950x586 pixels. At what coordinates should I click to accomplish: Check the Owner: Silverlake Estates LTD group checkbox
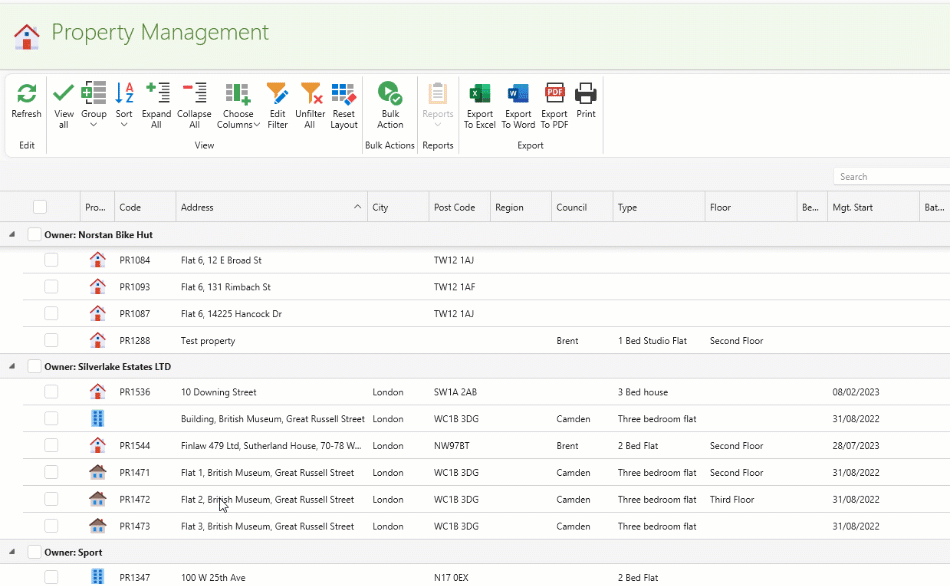[34, 367]
